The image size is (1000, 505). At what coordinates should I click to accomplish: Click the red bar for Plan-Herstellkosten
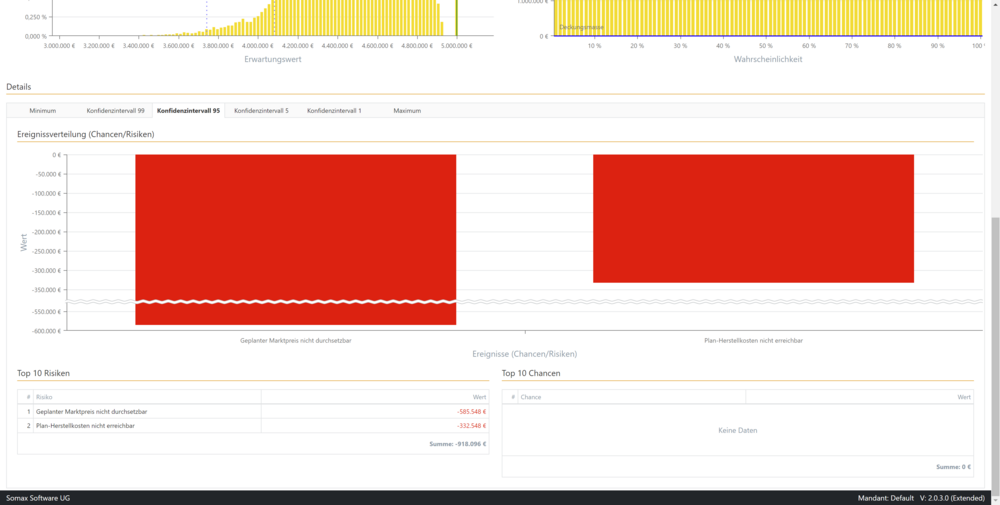point(753,218)
